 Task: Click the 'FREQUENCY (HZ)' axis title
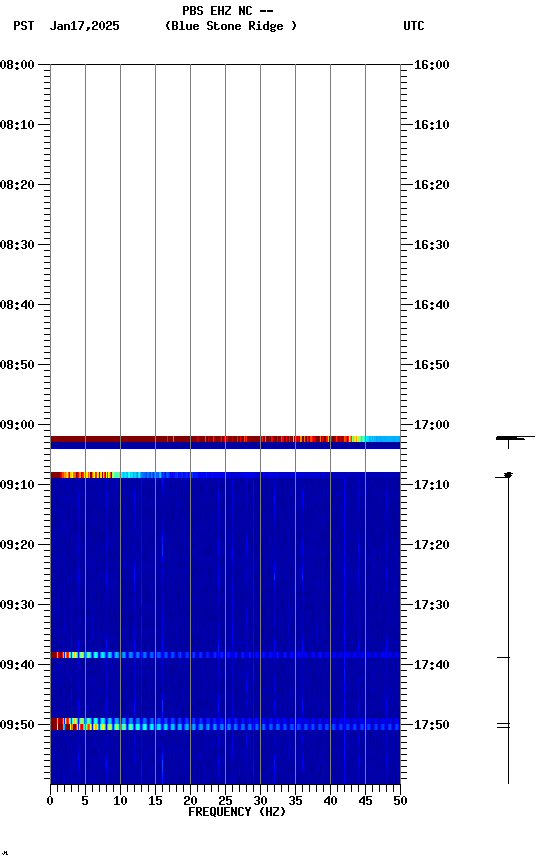click(x=237, y=812)
